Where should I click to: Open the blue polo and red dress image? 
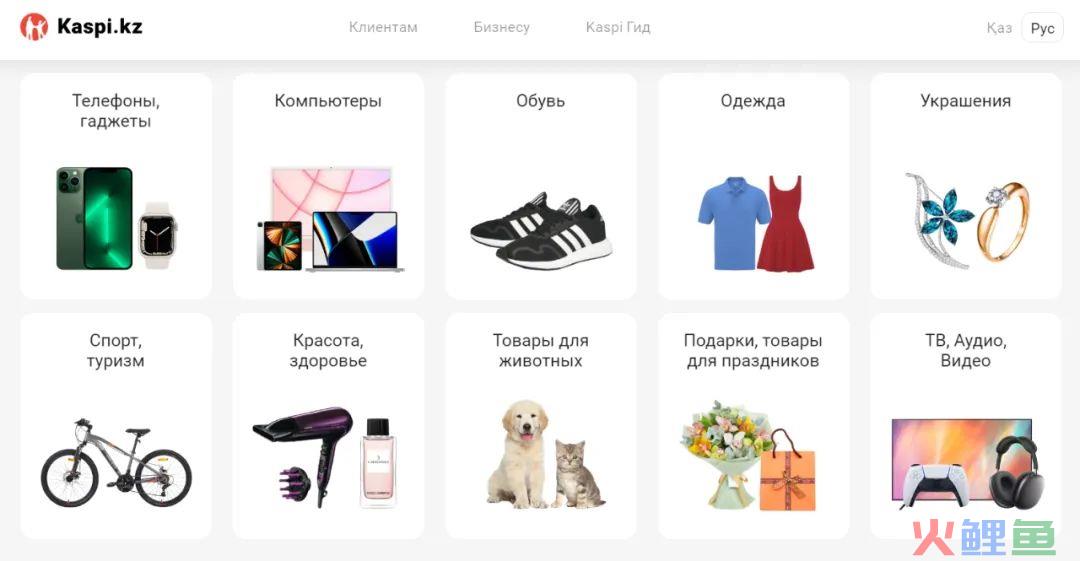[x=756, y=223]
